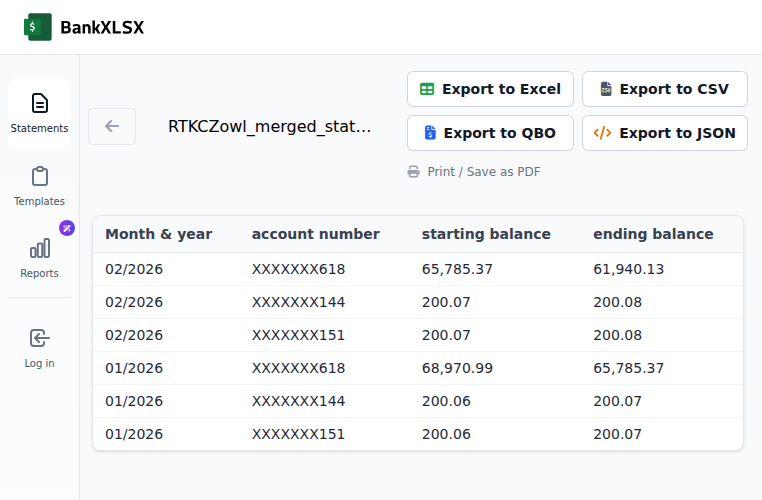Click the ending balance column header

653,234
